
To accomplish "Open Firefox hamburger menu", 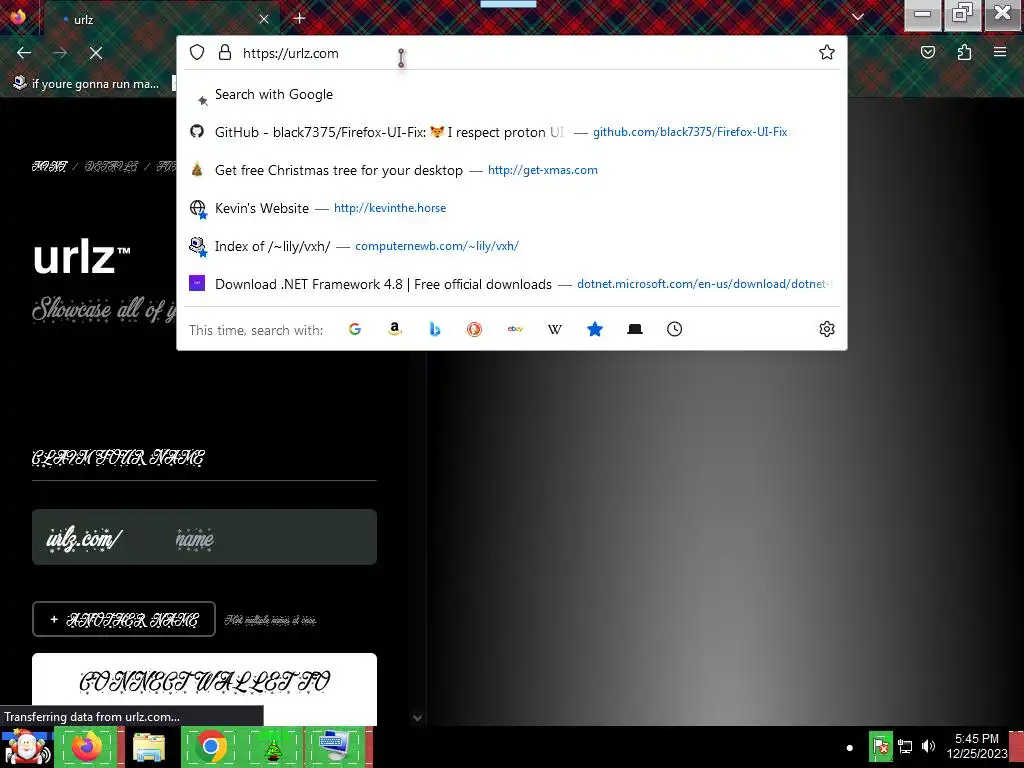I will coord(1000,52).
